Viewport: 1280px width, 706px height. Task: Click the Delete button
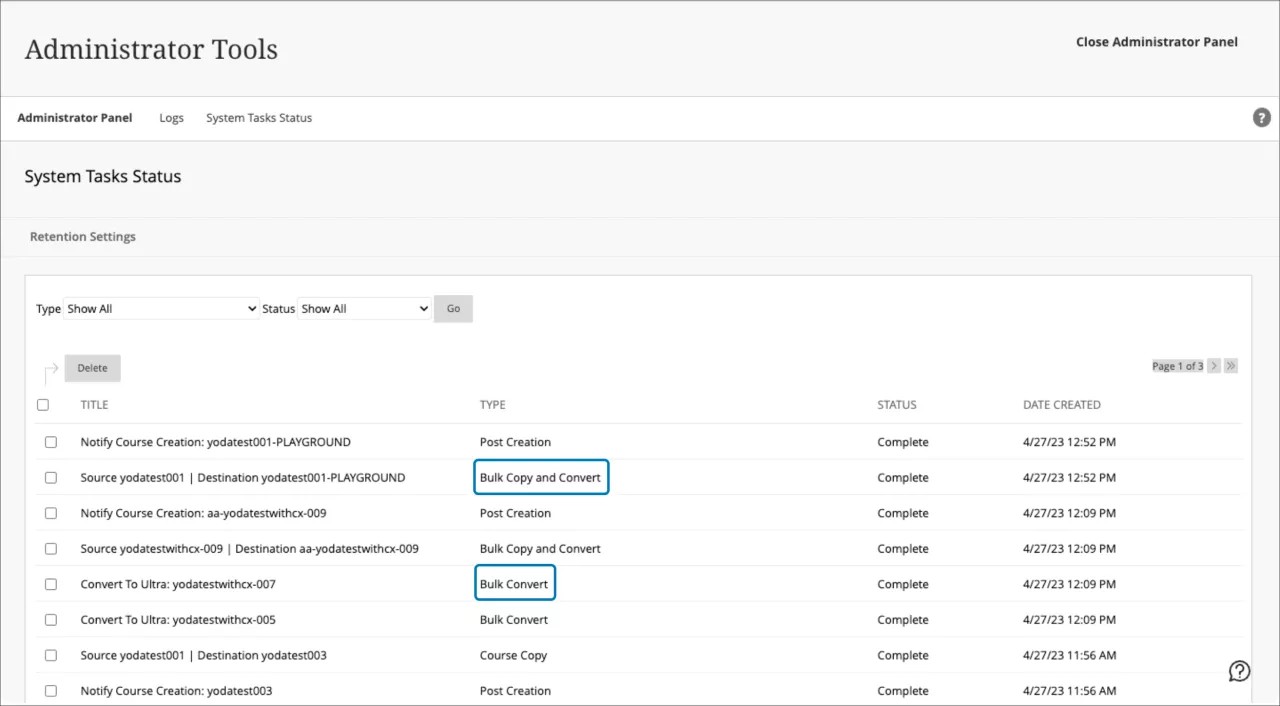[92, 368]
